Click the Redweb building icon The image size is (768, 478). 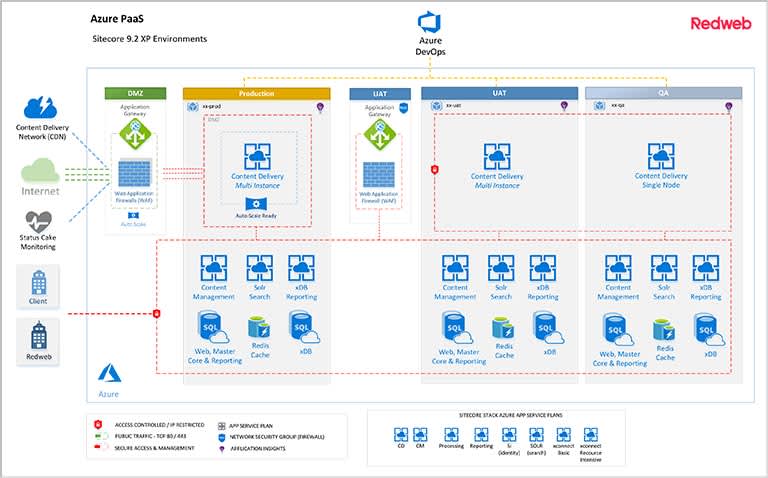[x=39, y=335]
